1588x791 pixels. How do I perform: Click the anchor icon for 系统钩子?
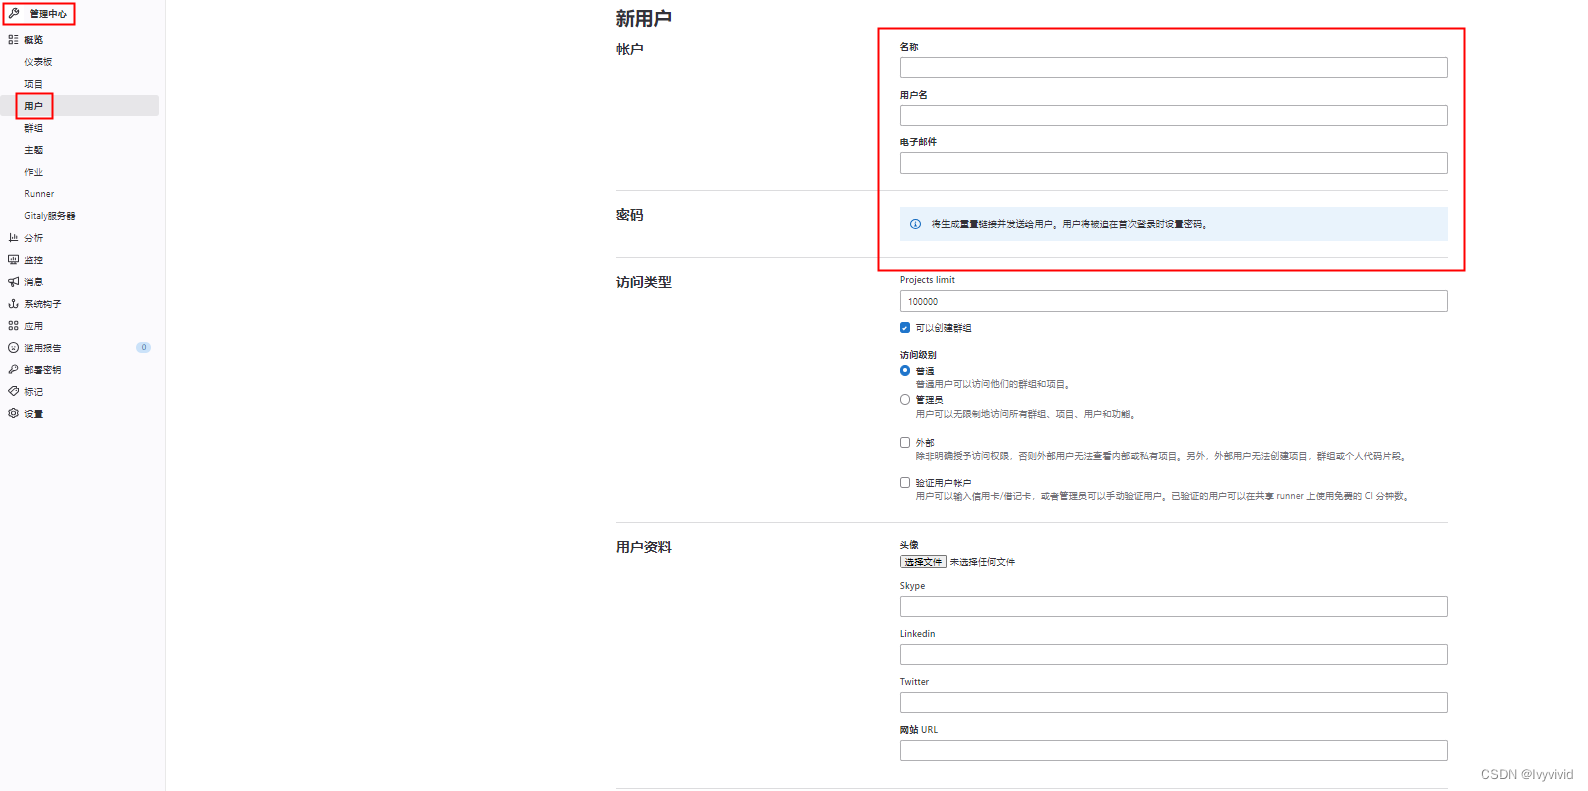13,304
